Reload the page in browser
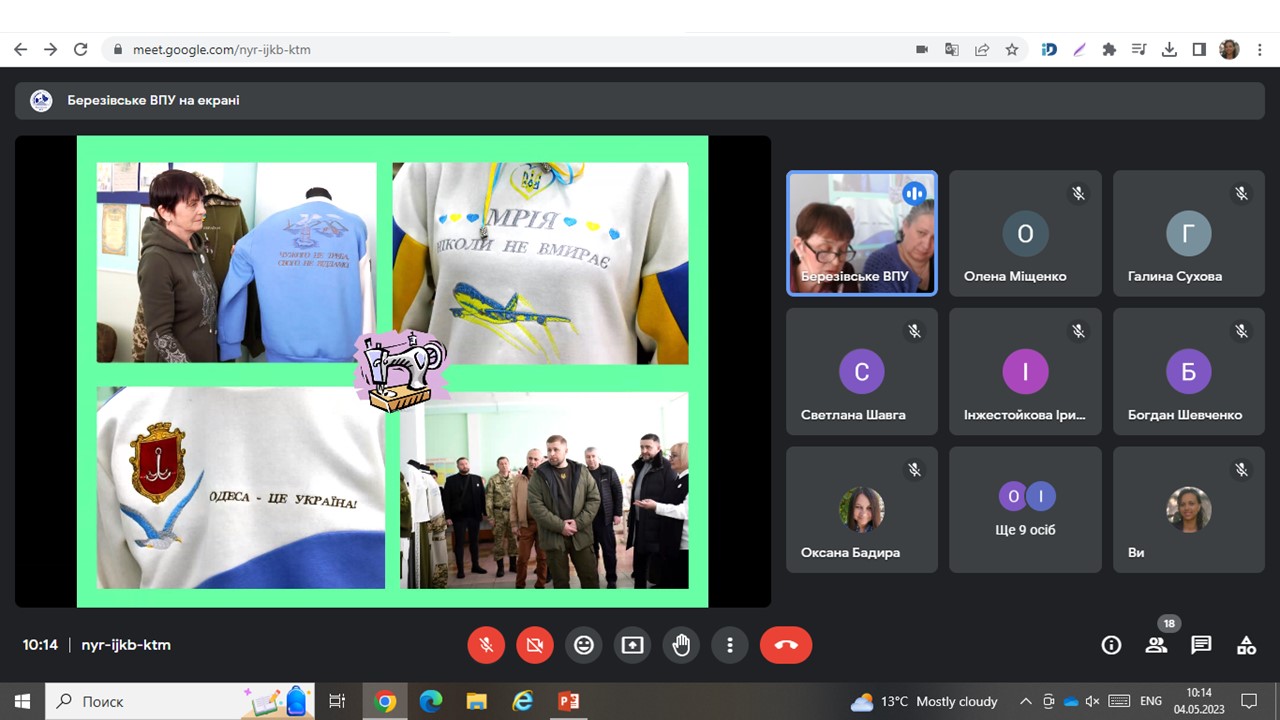Screen dimensions: 1280x720 (x=81, y=49)
